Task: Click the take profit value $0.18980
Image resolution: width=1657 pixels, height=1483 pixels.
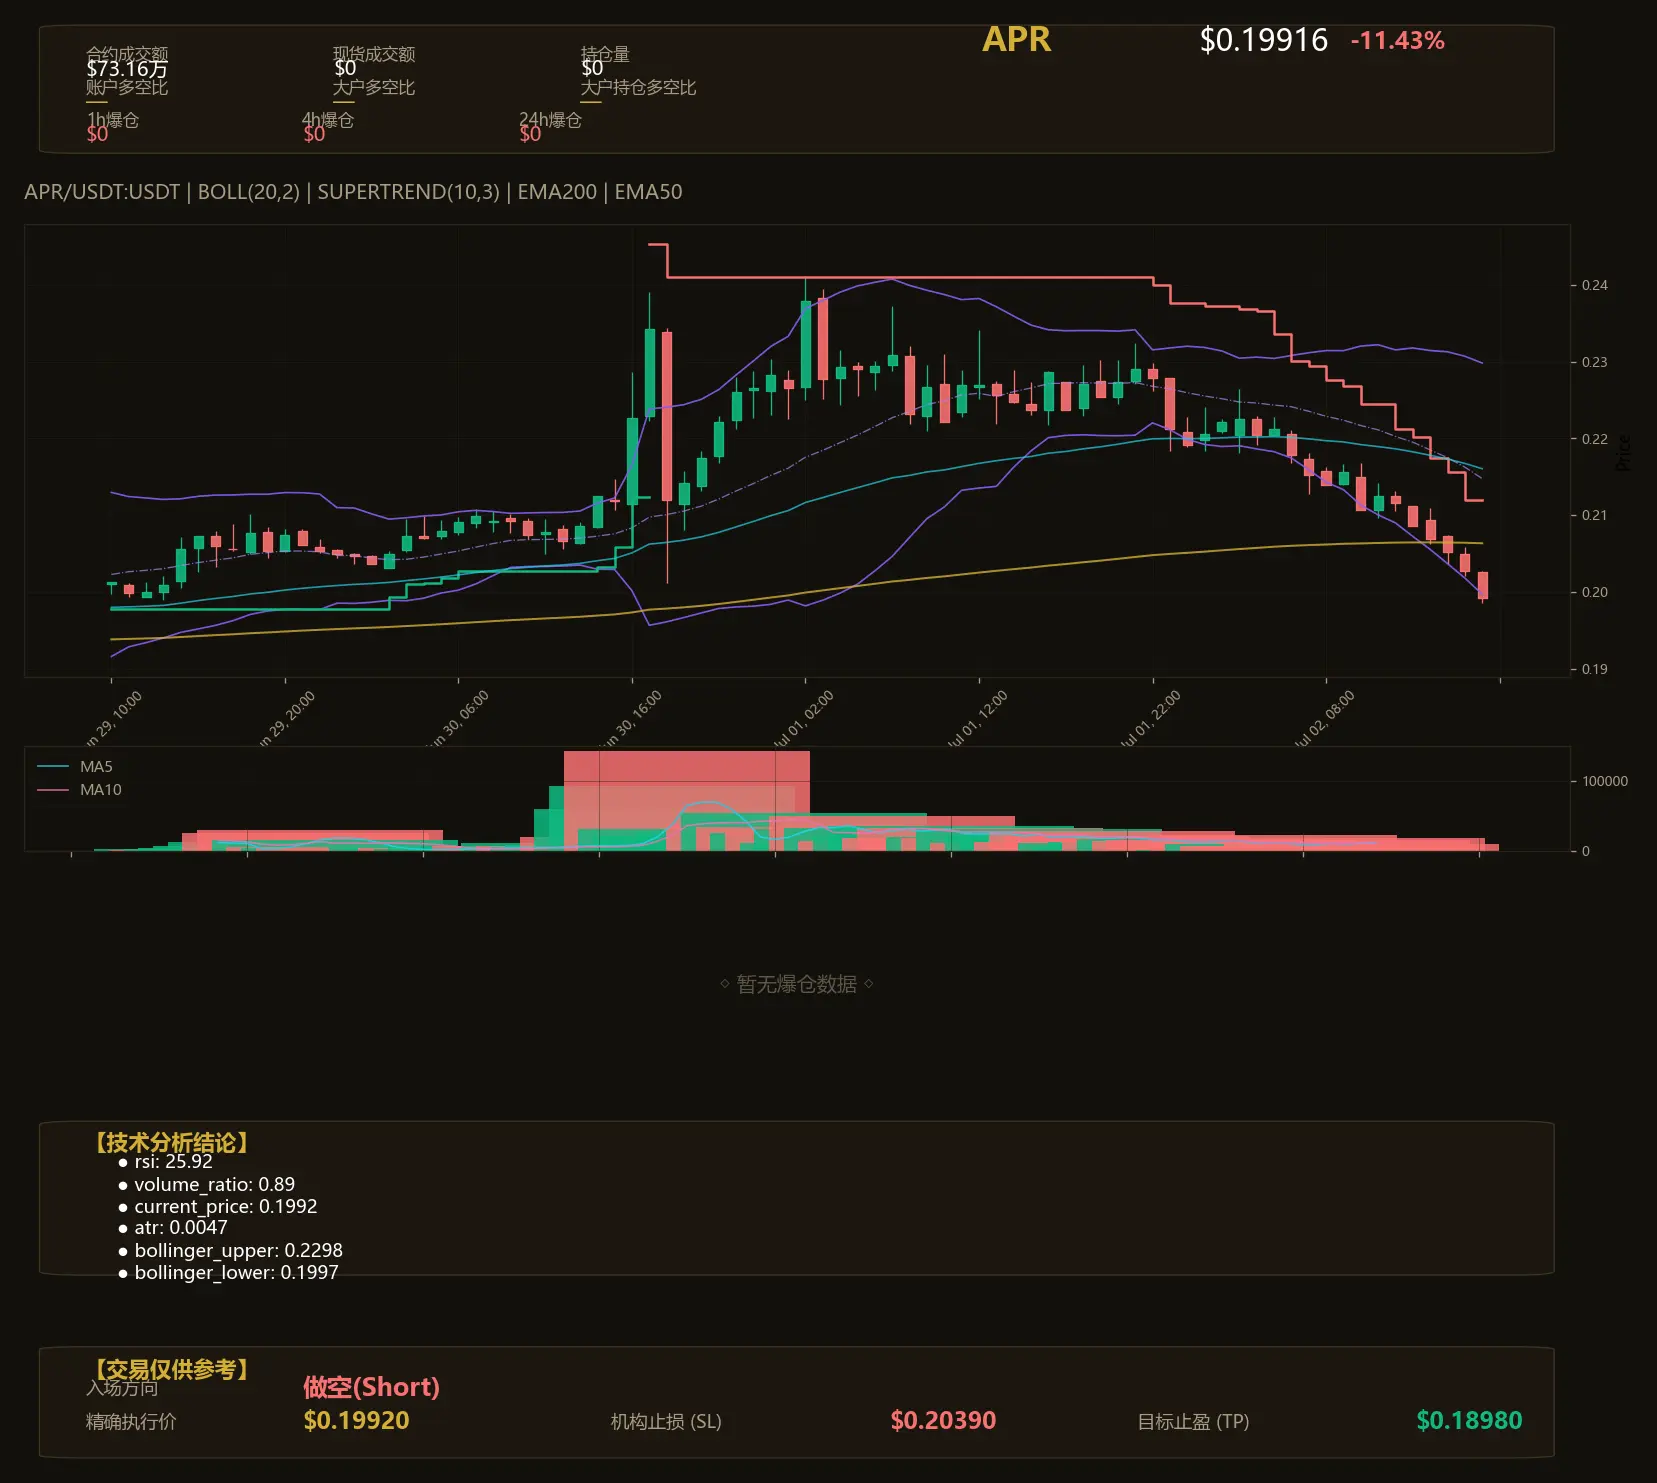Action: 1469,1421
